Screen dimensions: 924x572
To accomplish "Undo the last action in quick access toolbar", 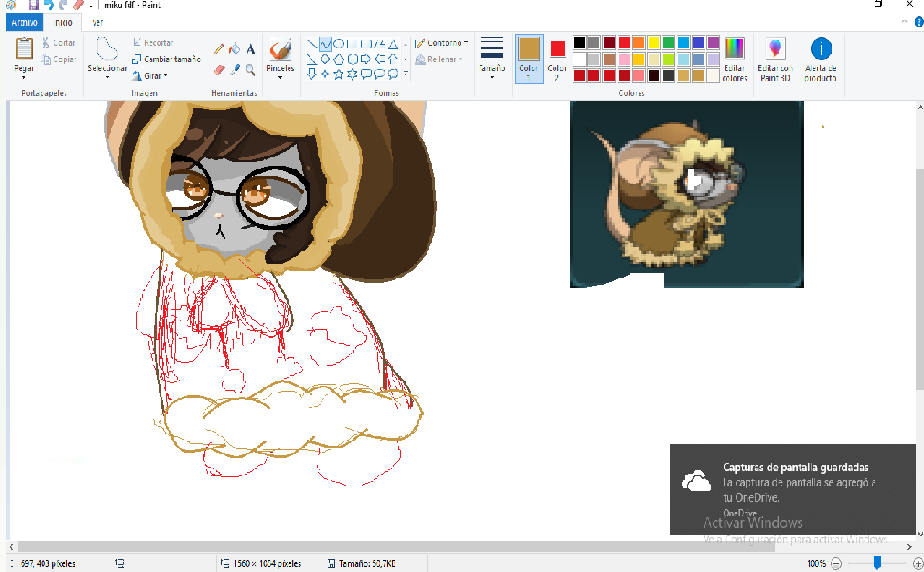I will pos(48,5).
